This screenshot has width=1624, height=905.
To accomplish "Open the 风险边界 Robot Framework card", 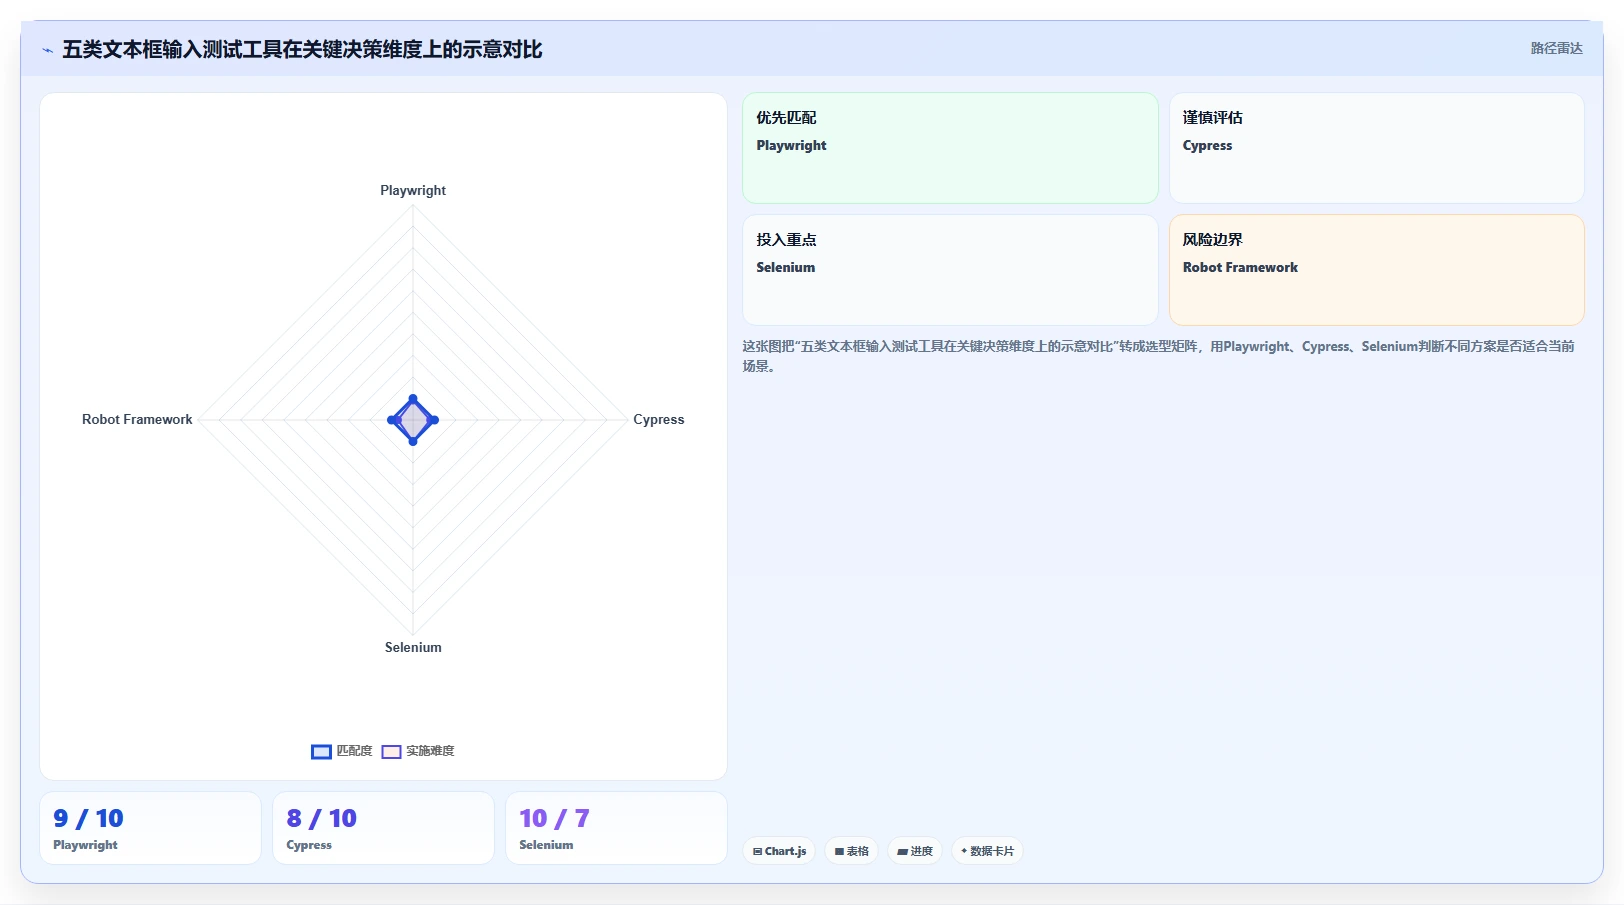I will coord(1377,270).
